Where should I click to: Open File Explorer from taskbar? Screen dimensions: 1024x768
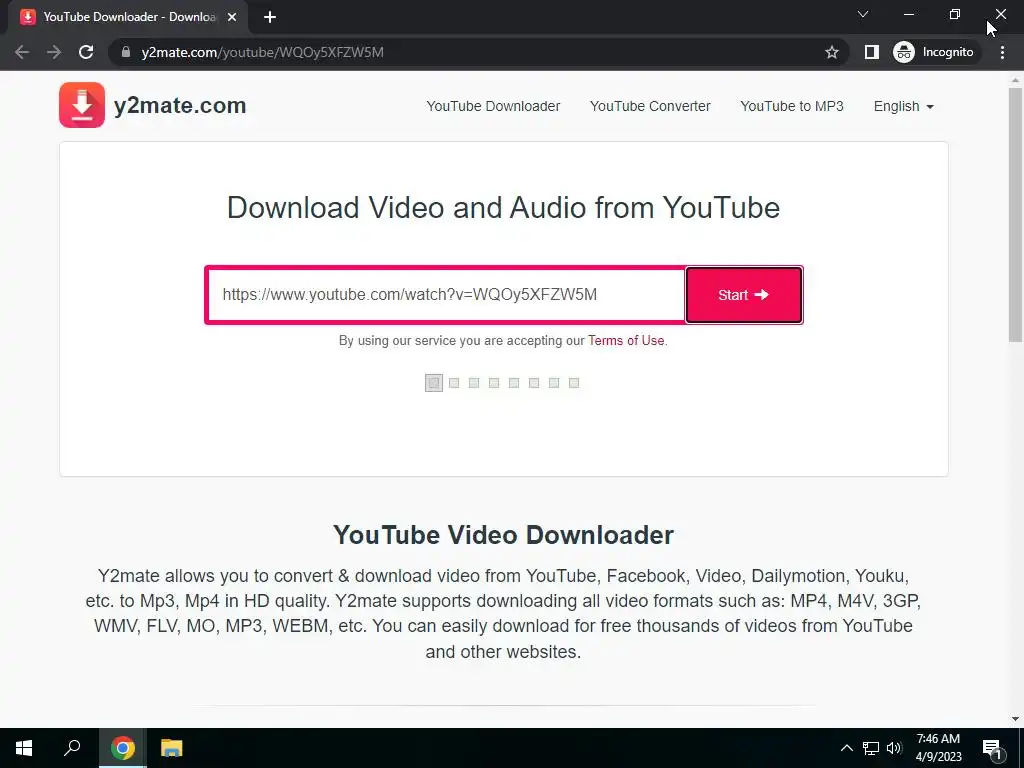(x=172, y=748)
